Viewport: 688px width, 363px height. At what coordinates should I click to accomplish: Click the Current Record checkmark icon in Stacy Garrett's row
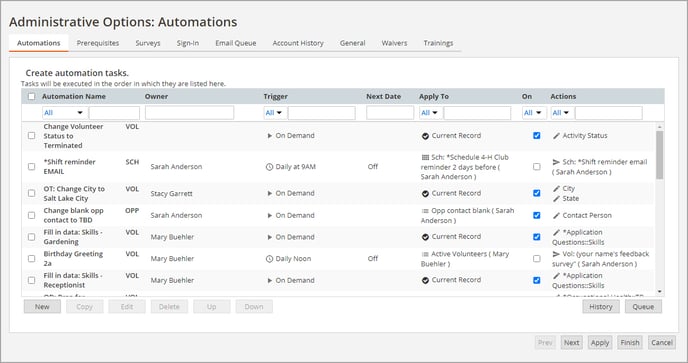tap(425, 194)
